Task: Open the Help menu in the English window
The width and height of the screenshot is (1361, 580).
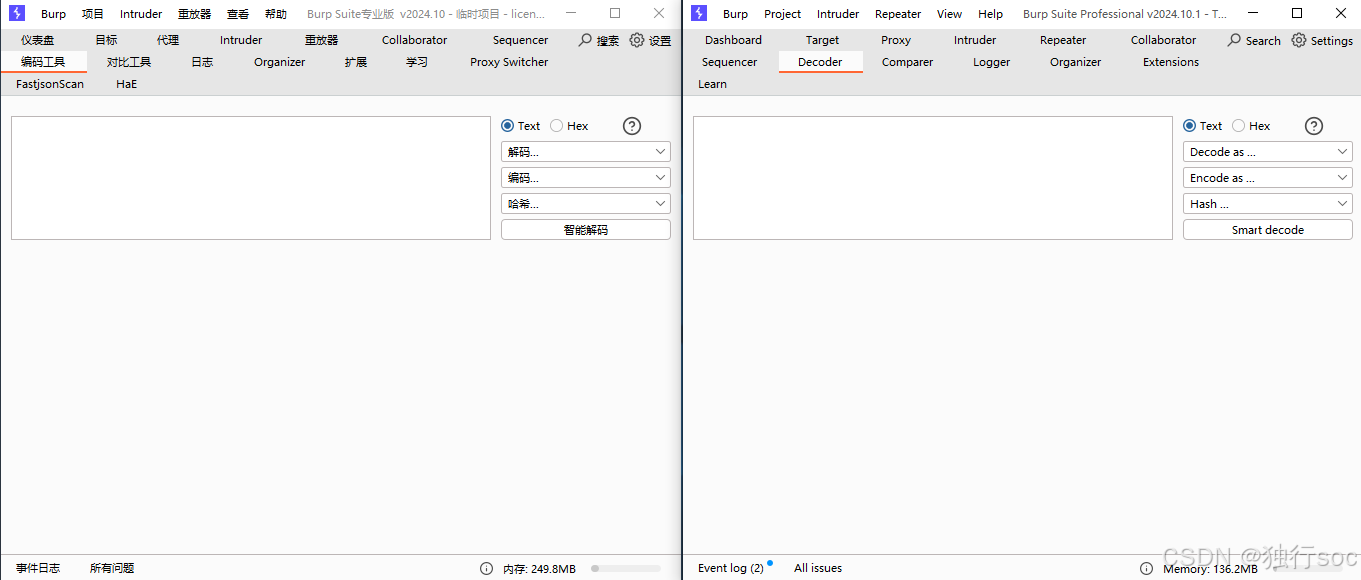Action: [x=991, y=14]
